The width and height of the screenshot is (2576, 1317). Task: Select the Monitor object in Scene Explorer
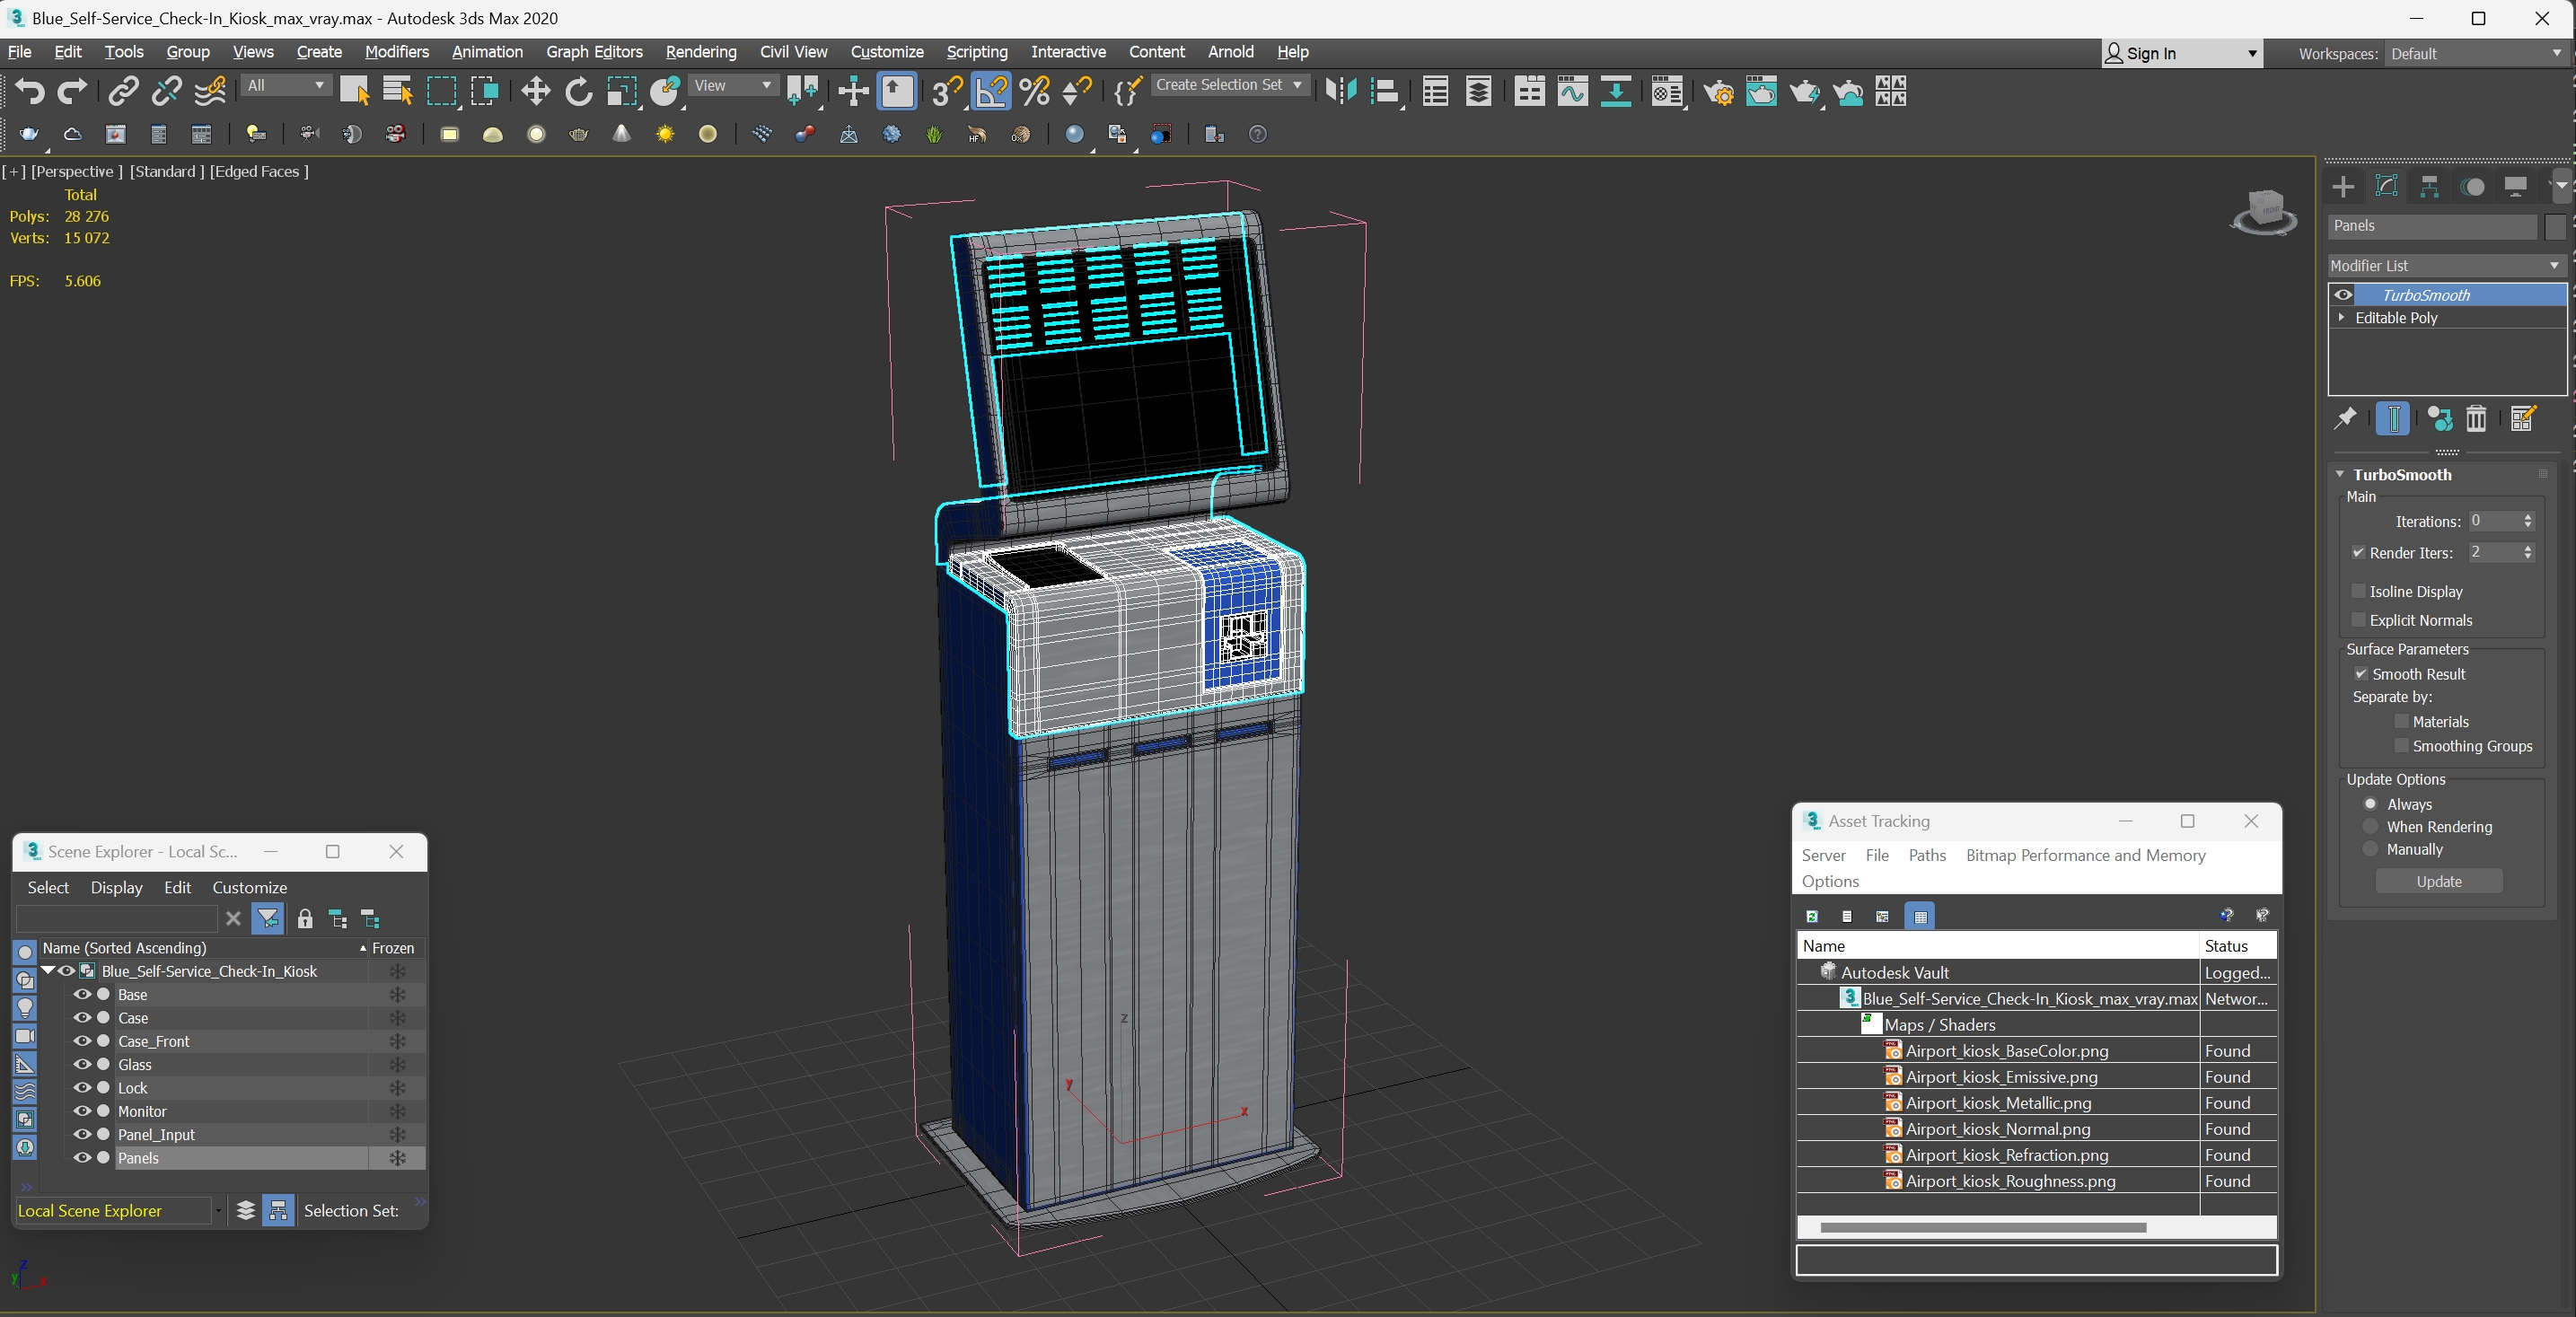point(142,1111)
